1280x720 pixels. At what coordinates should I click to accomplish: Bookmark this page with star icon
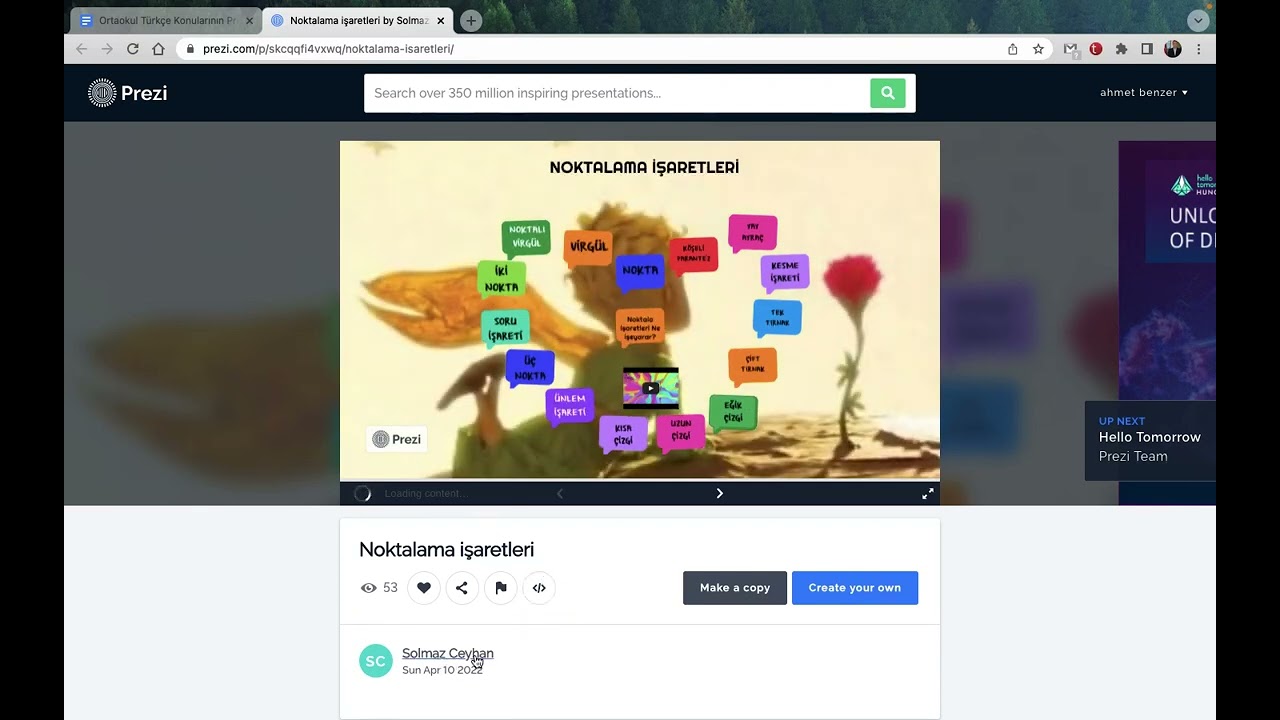tap(1038, 49)
